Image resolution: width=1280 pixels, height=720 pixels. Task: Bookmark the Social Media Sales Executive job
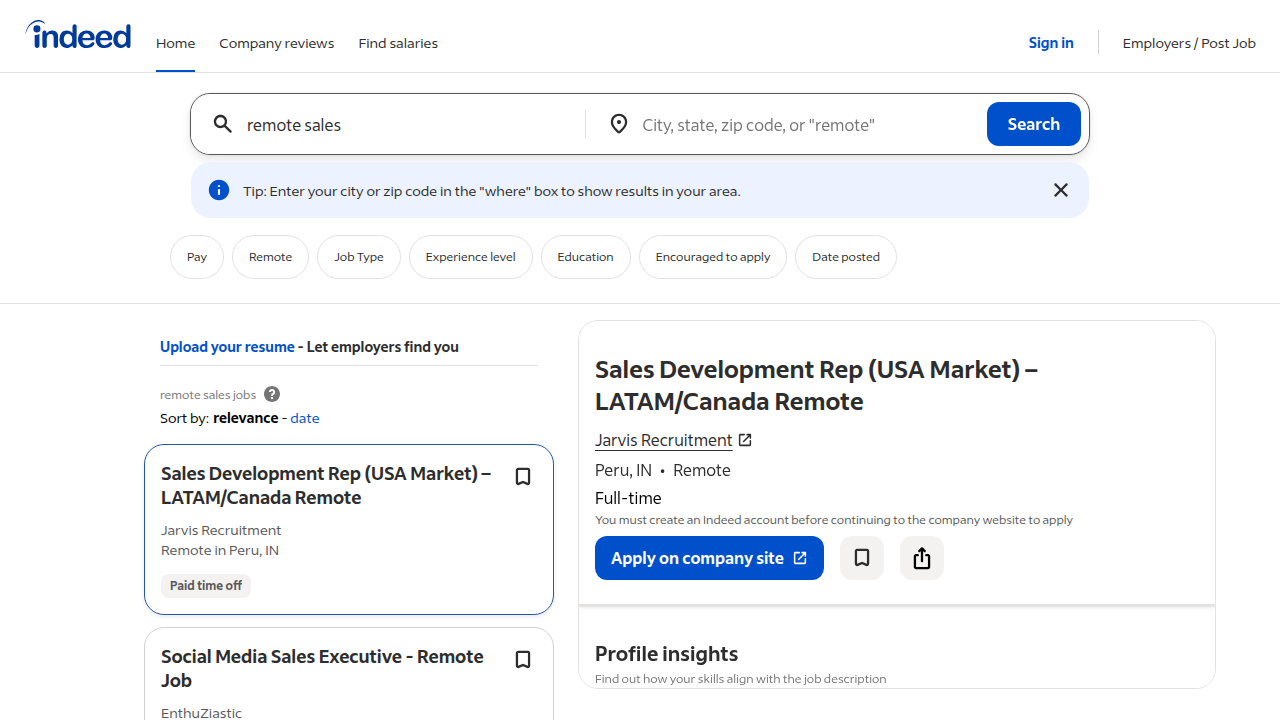coord(523,660)
